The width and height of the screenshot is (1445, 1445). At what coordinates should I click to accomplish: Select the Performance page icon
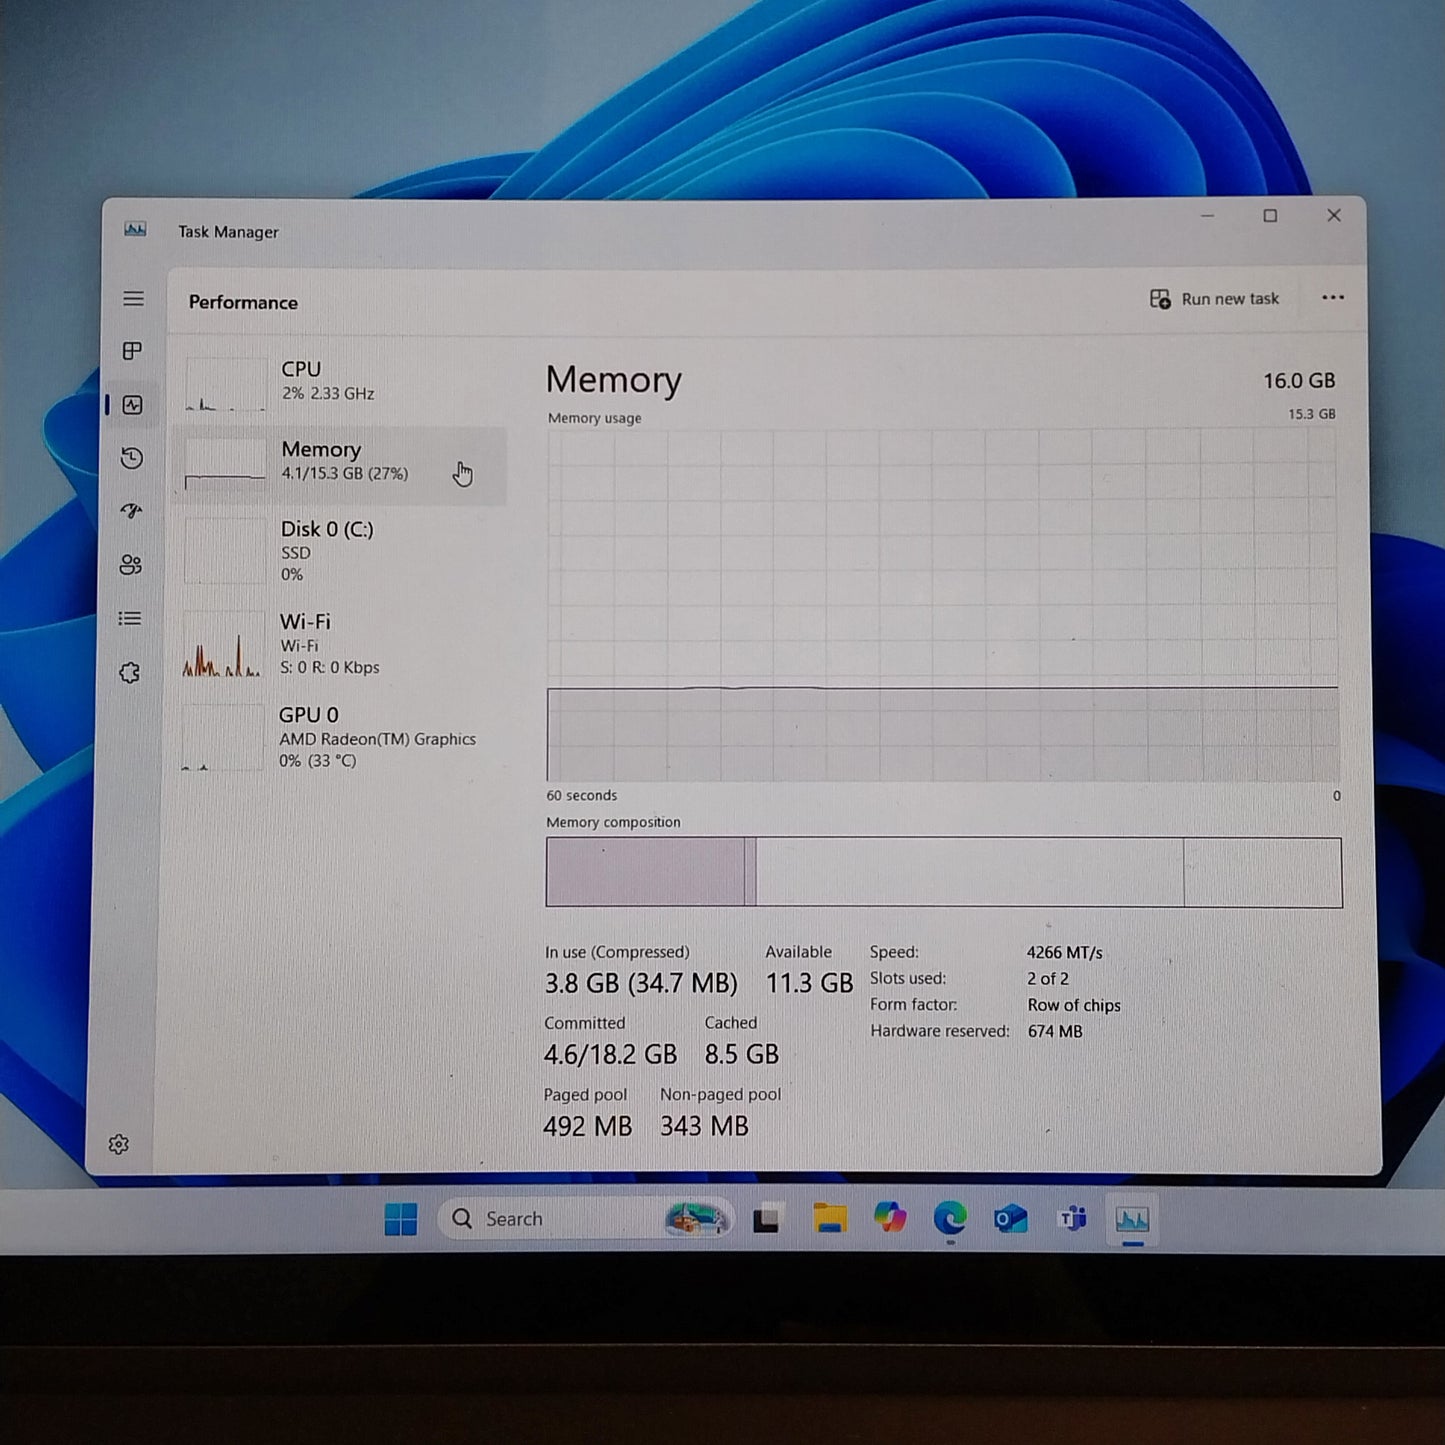[132, 405]
